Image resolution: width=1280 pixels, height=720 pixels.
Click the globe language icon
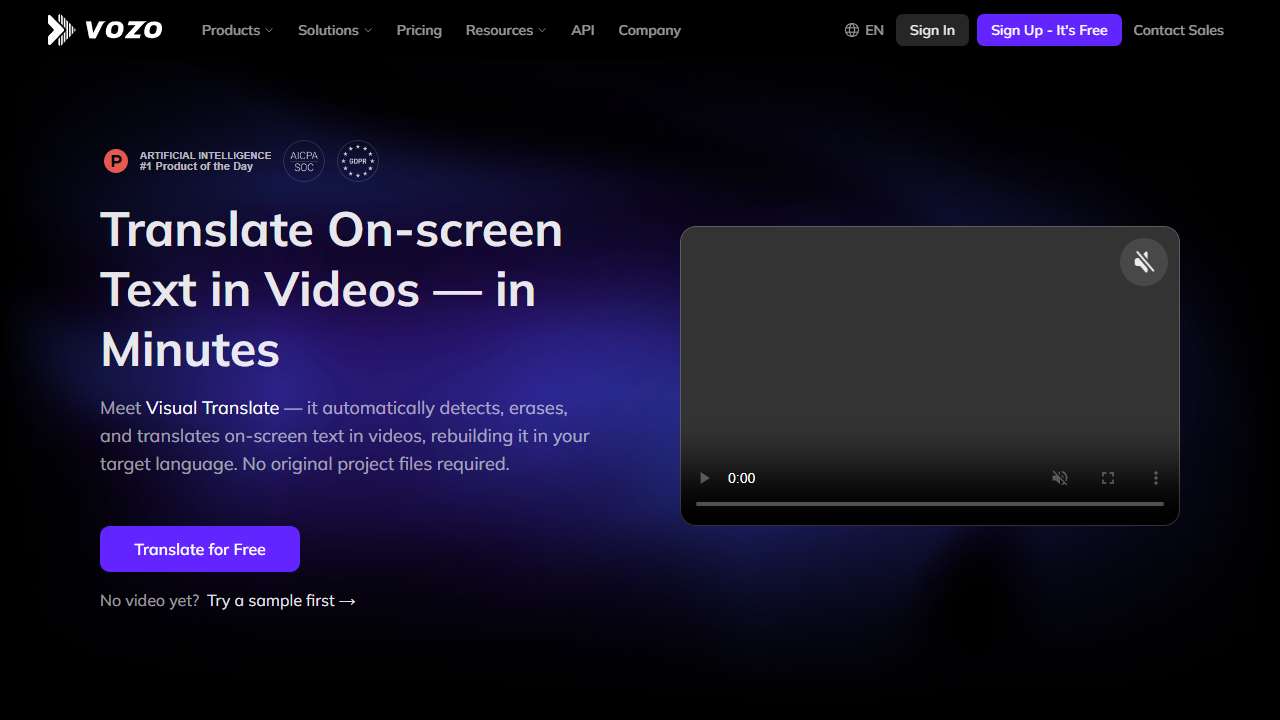pyautogui.click(x=852, y=30)
